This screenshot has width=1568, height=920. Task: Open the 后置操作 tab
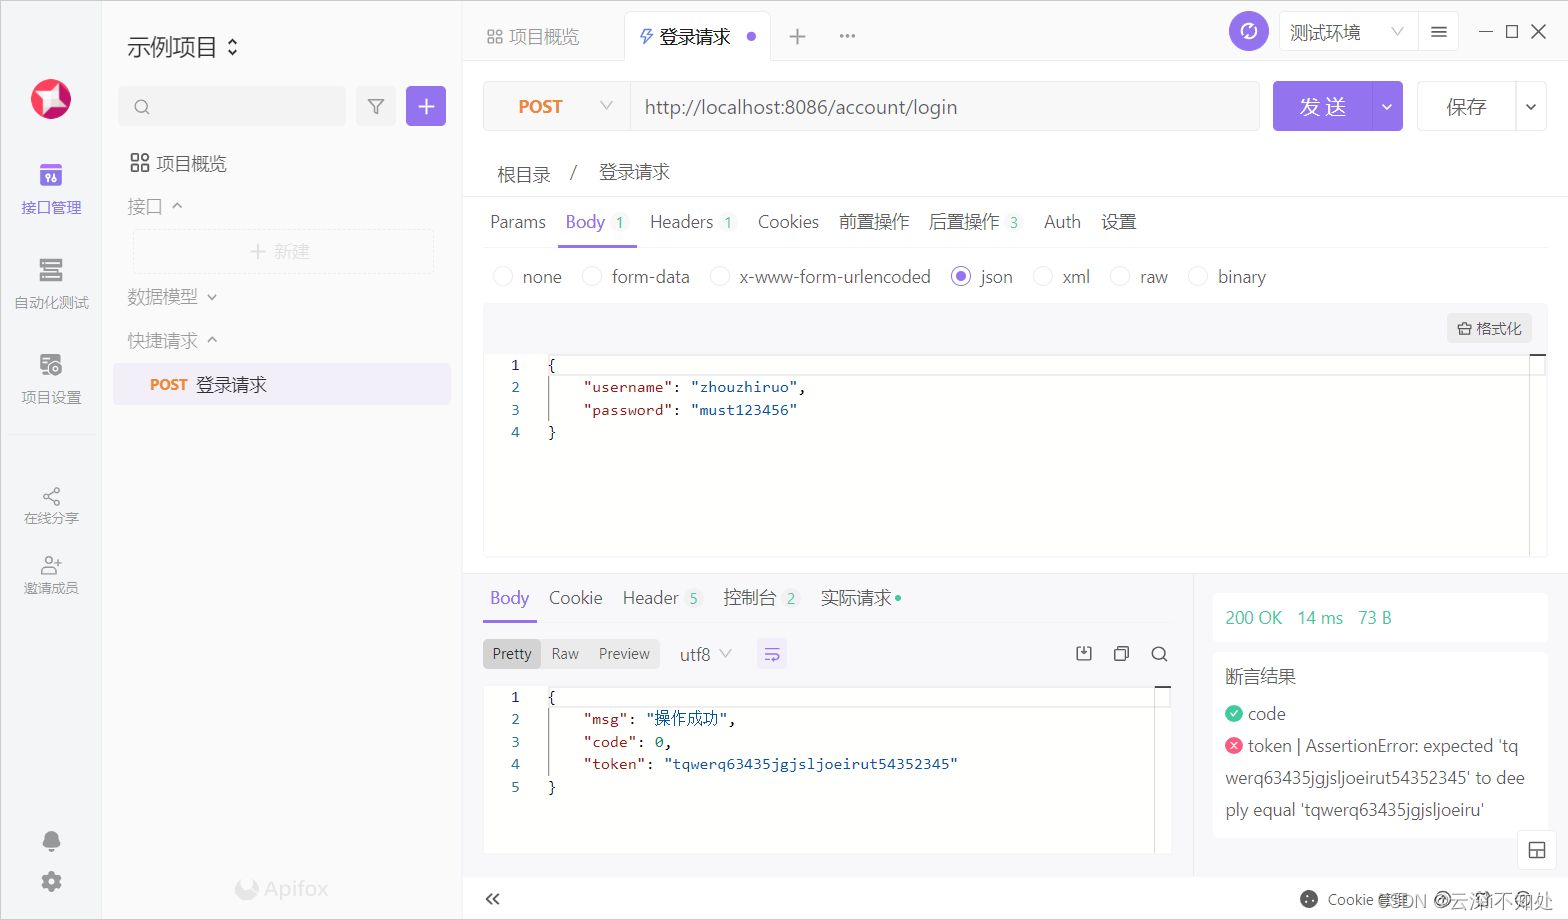point(973,222)
